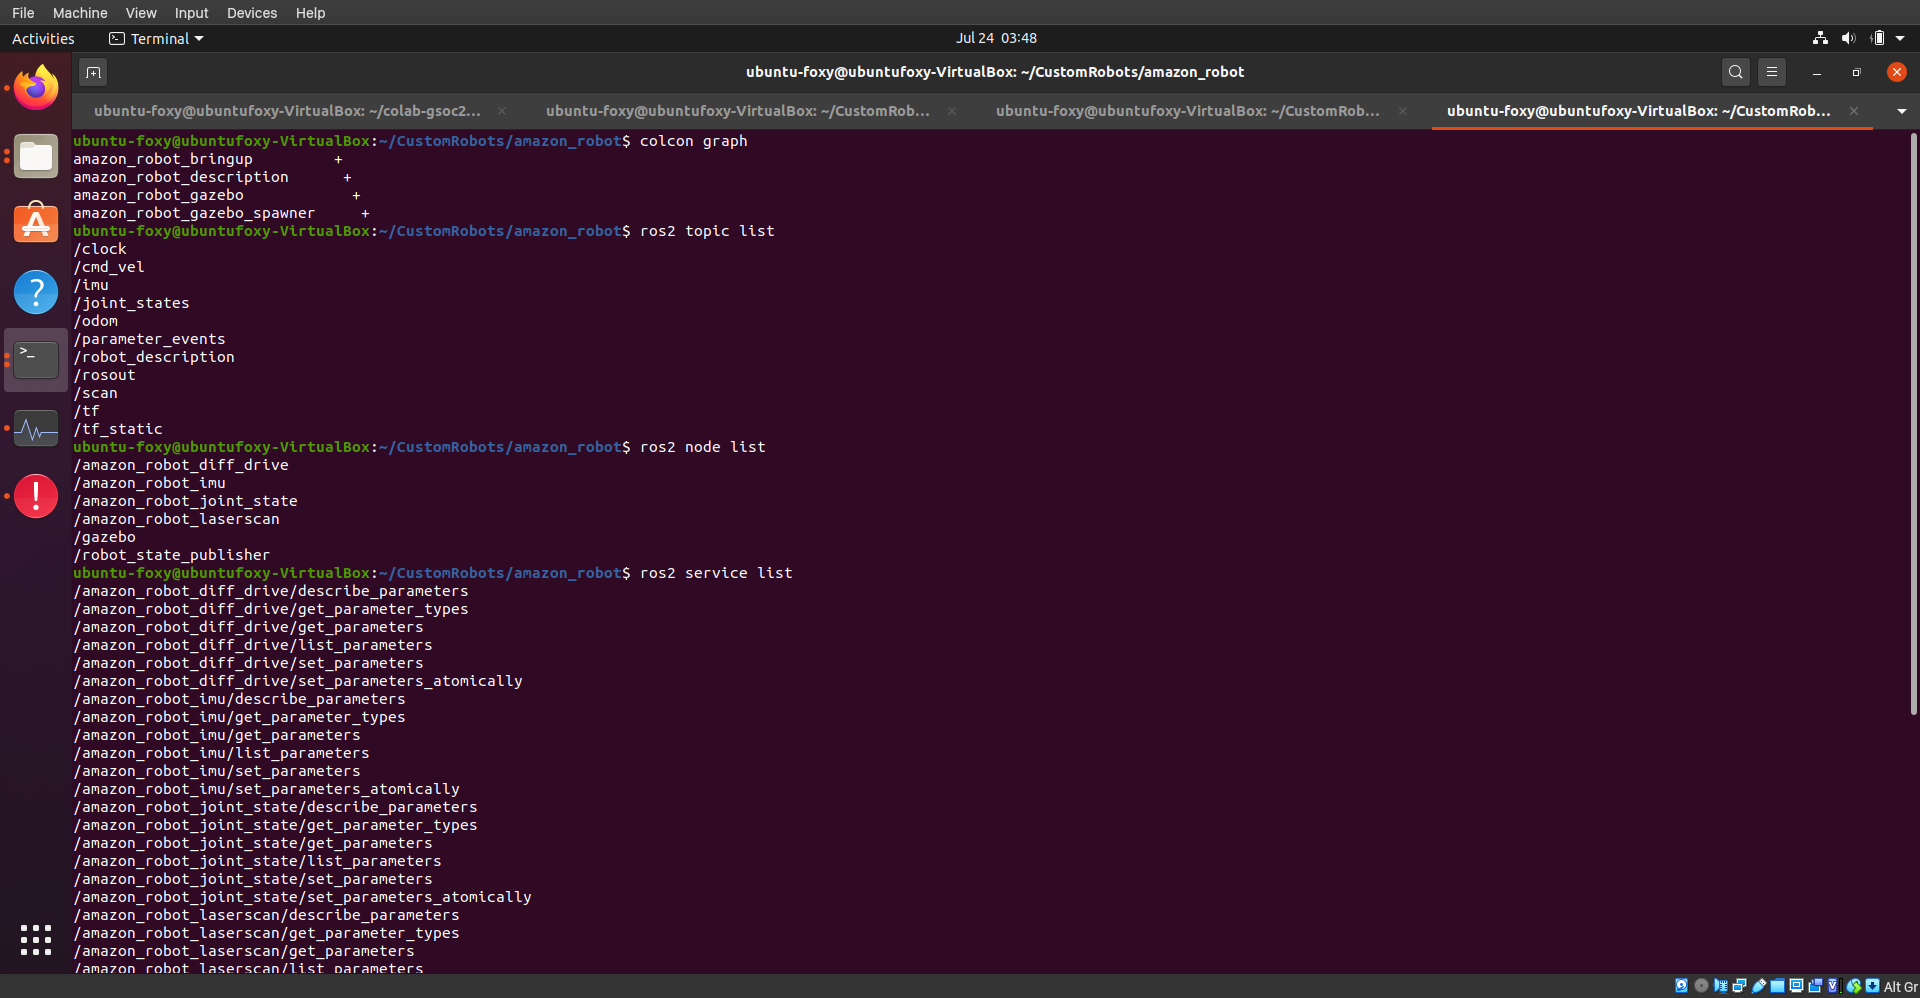The height and width of the screenshot is (998, 1920).
Task: Close the colab-gsoc2 terminal tab
Action: tap(502, 111)
